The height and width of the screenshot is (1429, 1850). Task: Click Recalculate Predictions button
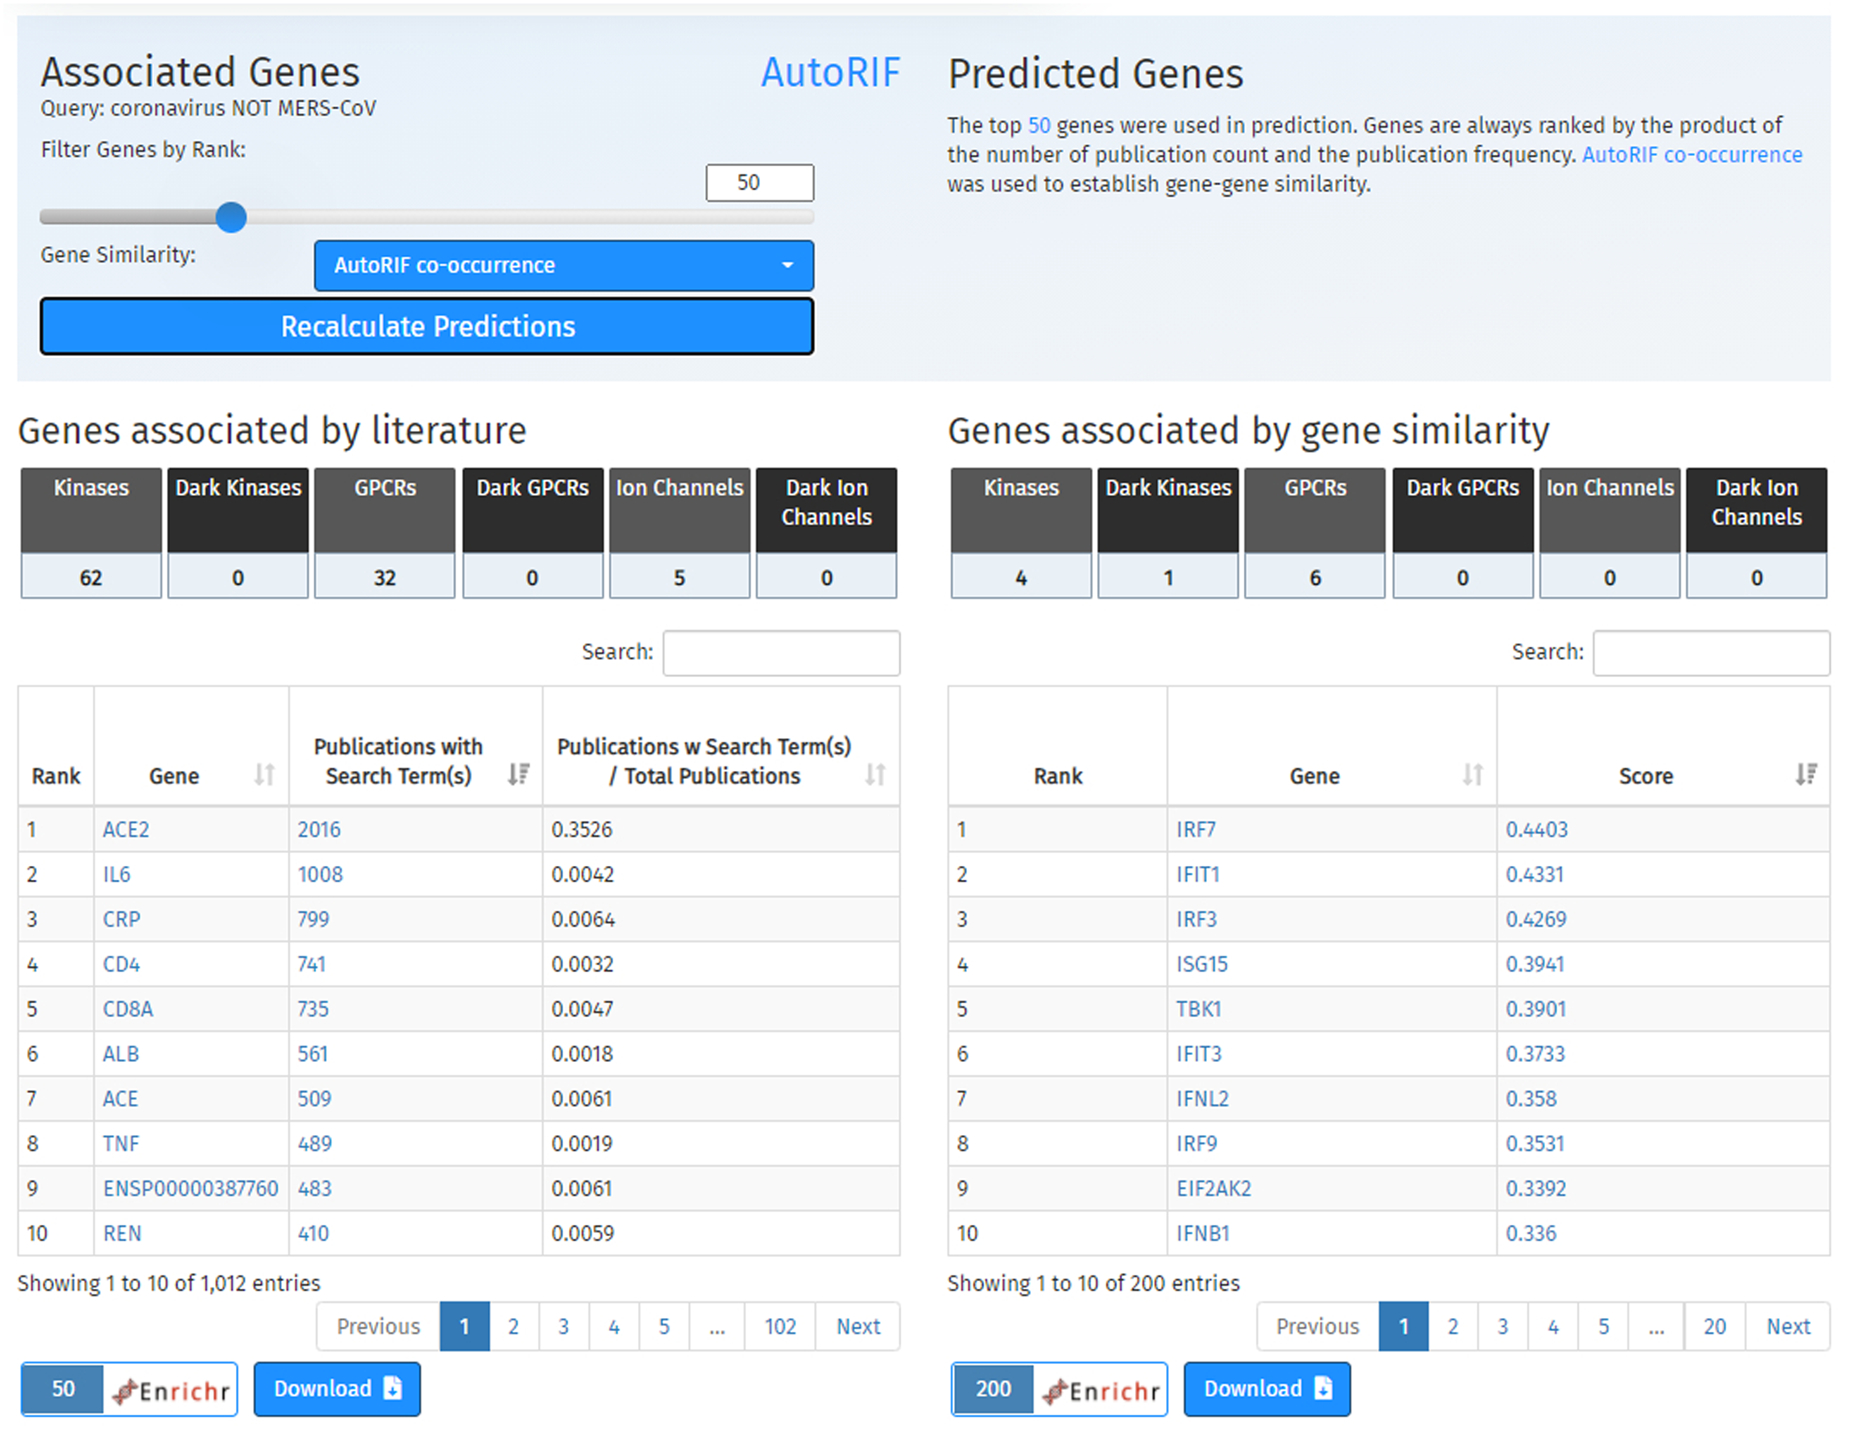[427, 327]
